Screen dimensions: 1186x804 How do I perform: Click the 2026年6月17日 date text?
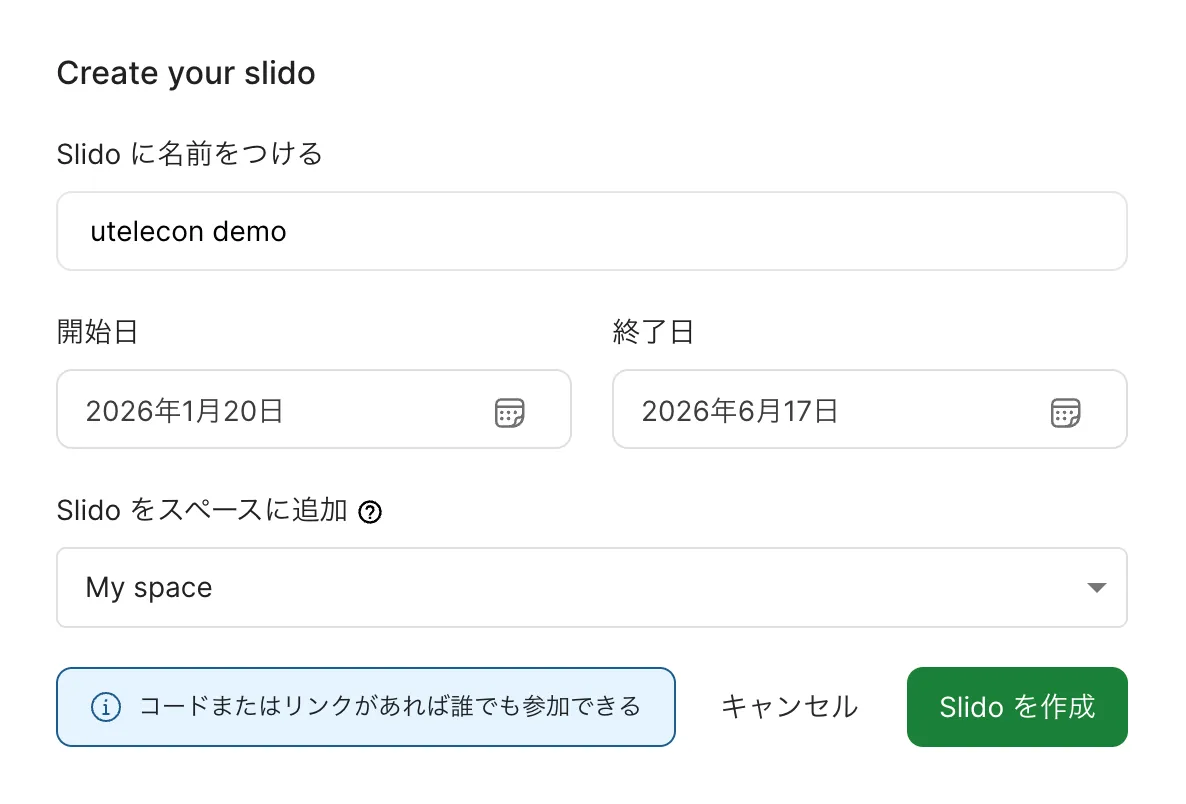(x=740, y=411)
